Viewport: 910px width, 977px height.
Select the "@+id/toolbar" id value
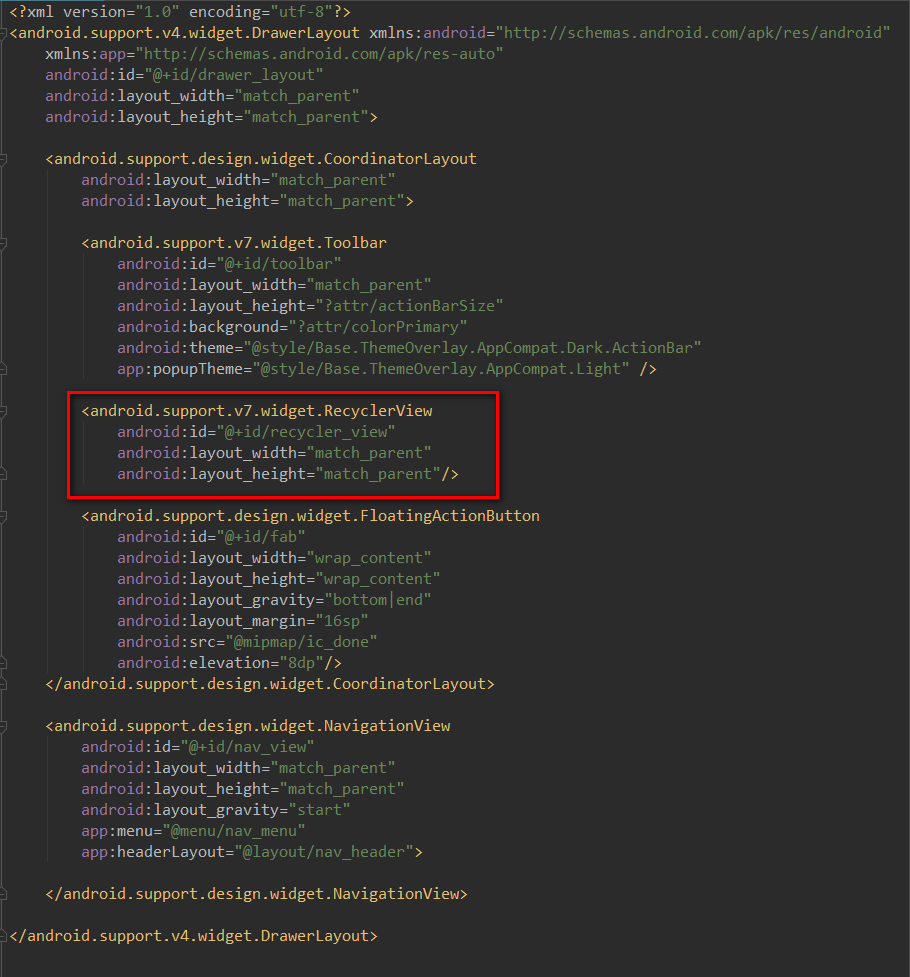tap(279, 264)
